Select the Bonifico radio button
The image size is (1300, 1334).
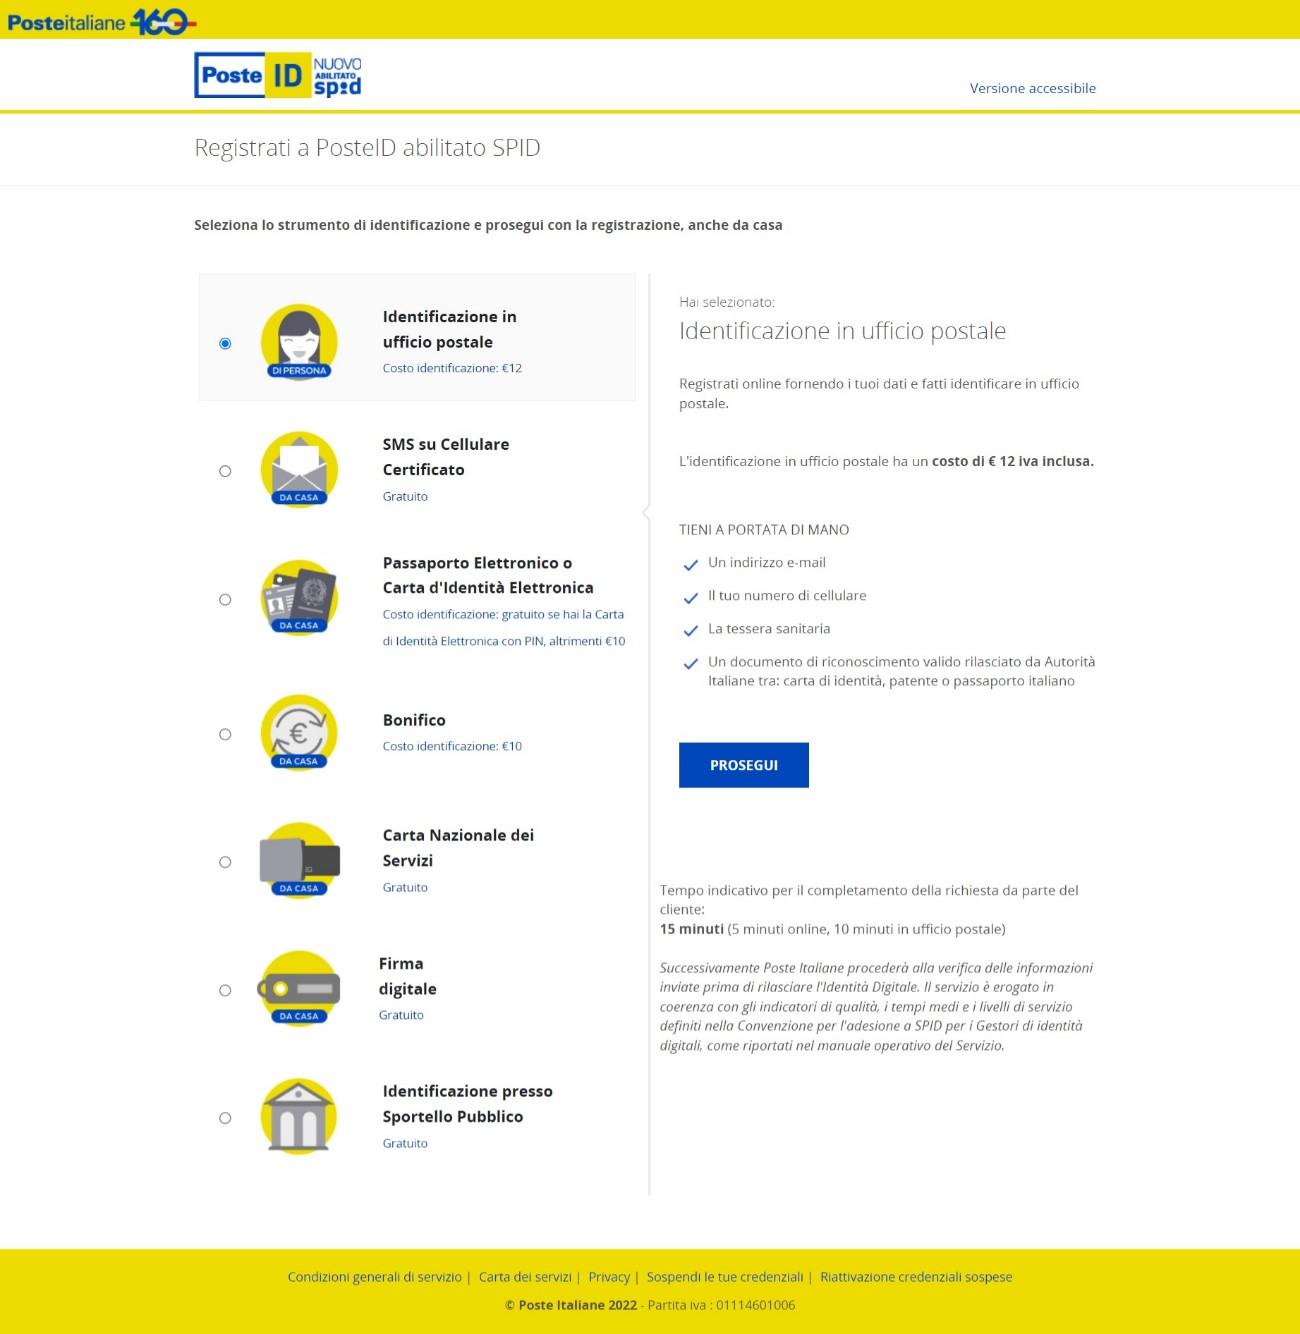pos(225,734)
